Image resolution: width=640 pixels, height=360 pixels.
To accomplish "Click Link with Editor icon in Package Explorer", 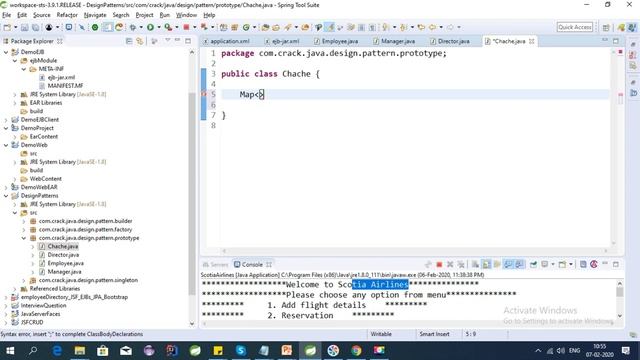I will coord(140,41).
